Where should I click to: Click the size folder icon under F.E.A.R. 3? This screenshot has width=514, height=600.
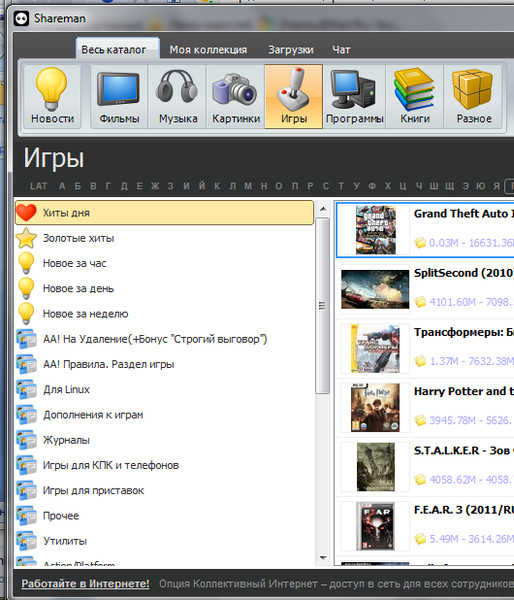(420, 539)
